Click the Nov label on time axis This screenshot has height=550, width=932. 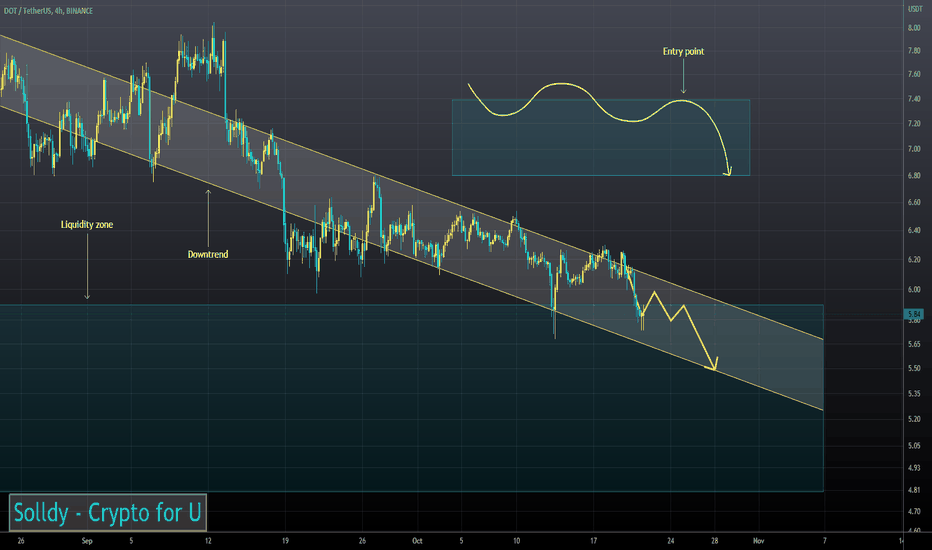(x=758, y=541)
